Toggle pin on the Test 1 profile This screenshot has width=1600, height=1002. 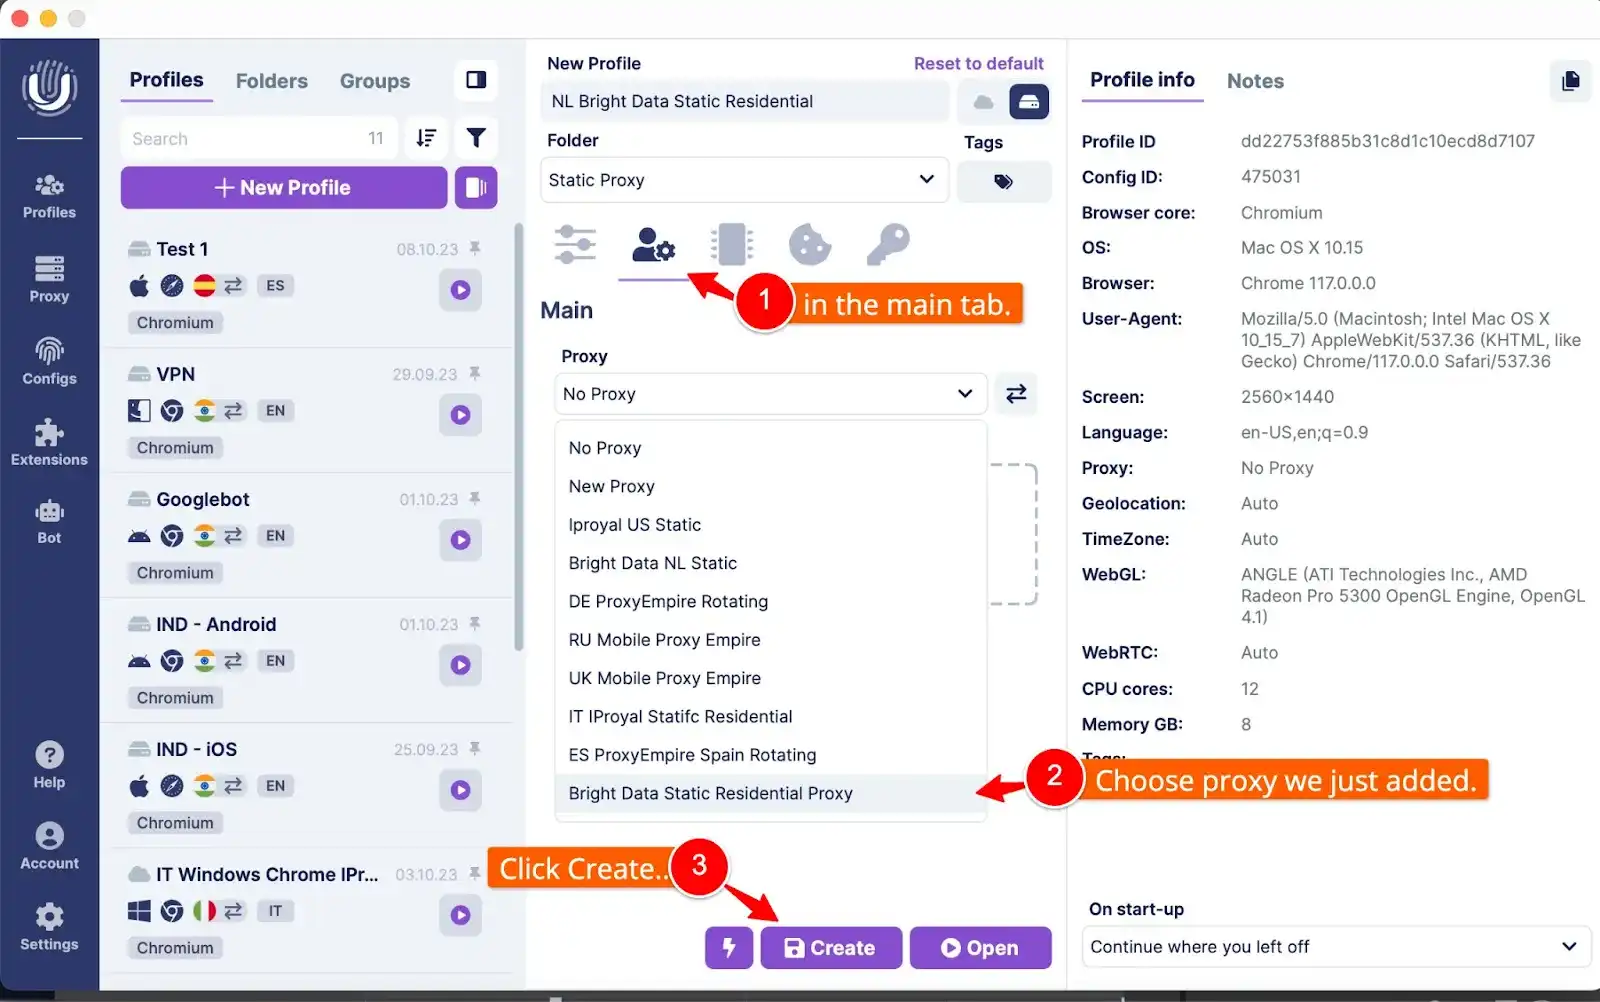tap(475, 248)
